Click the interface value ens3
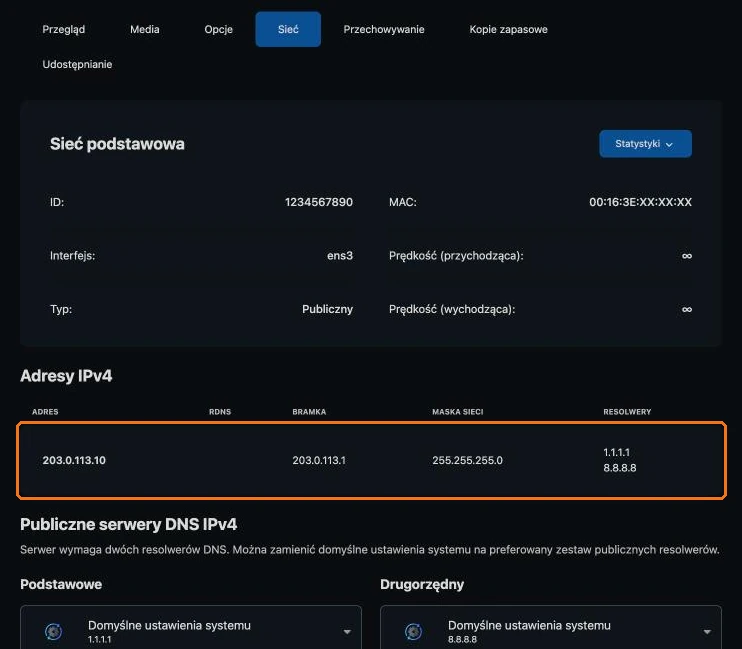Viewport: 742px width, 649px height. 340,256
